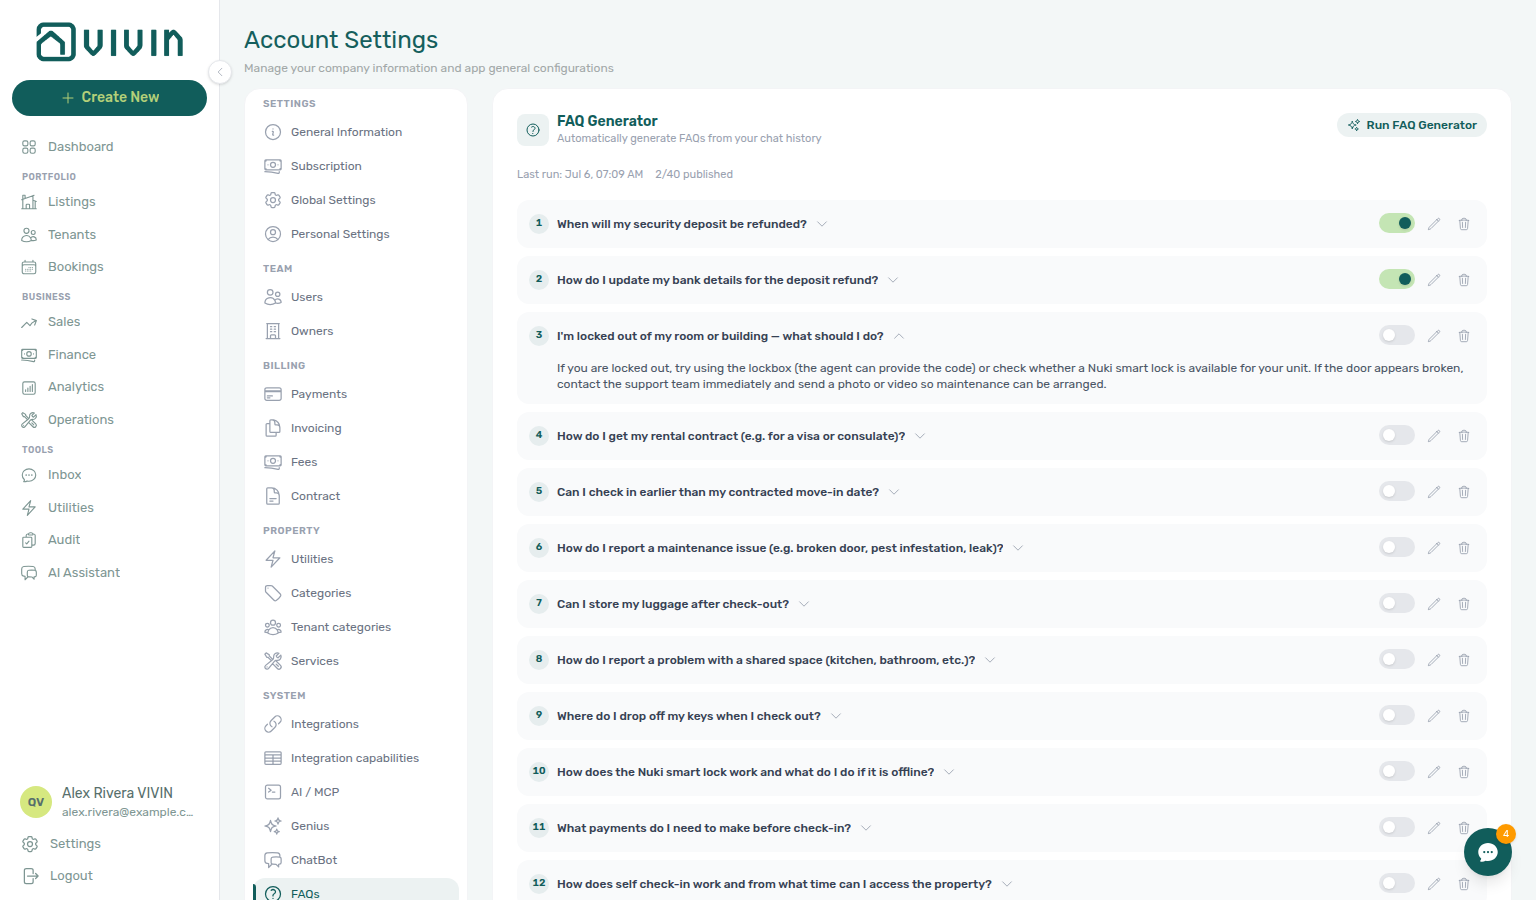Image resolution: width=1536 pixels, height=900 pixels.
Task: Open AI / MCP settings
Action: coord(356,792)
